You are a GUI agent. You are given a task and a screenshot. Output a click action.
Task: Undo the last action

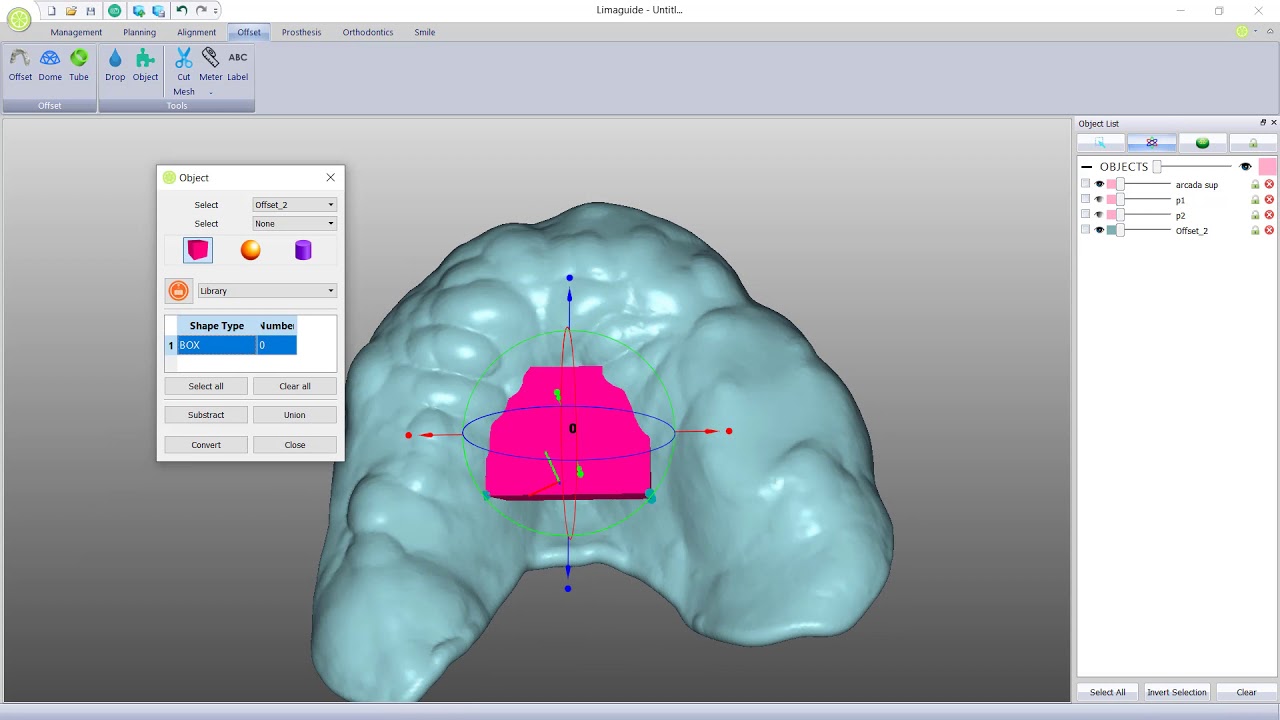click(x=182, y=11)
